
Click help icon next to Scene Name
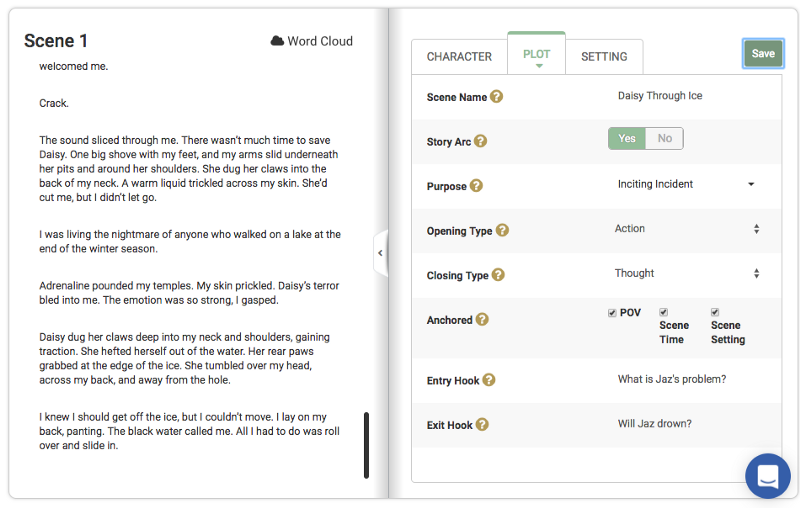point(496,97)
